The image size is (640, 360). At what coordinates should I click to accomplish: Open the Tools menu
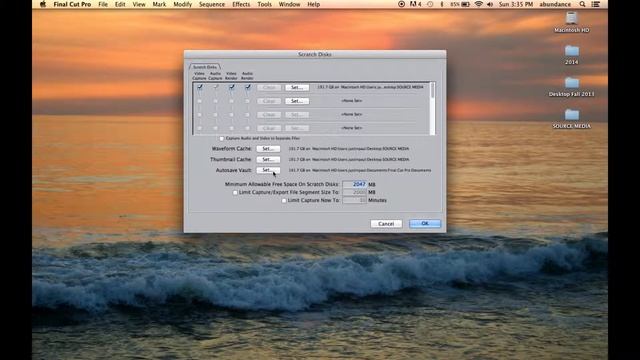click(264, 4)
